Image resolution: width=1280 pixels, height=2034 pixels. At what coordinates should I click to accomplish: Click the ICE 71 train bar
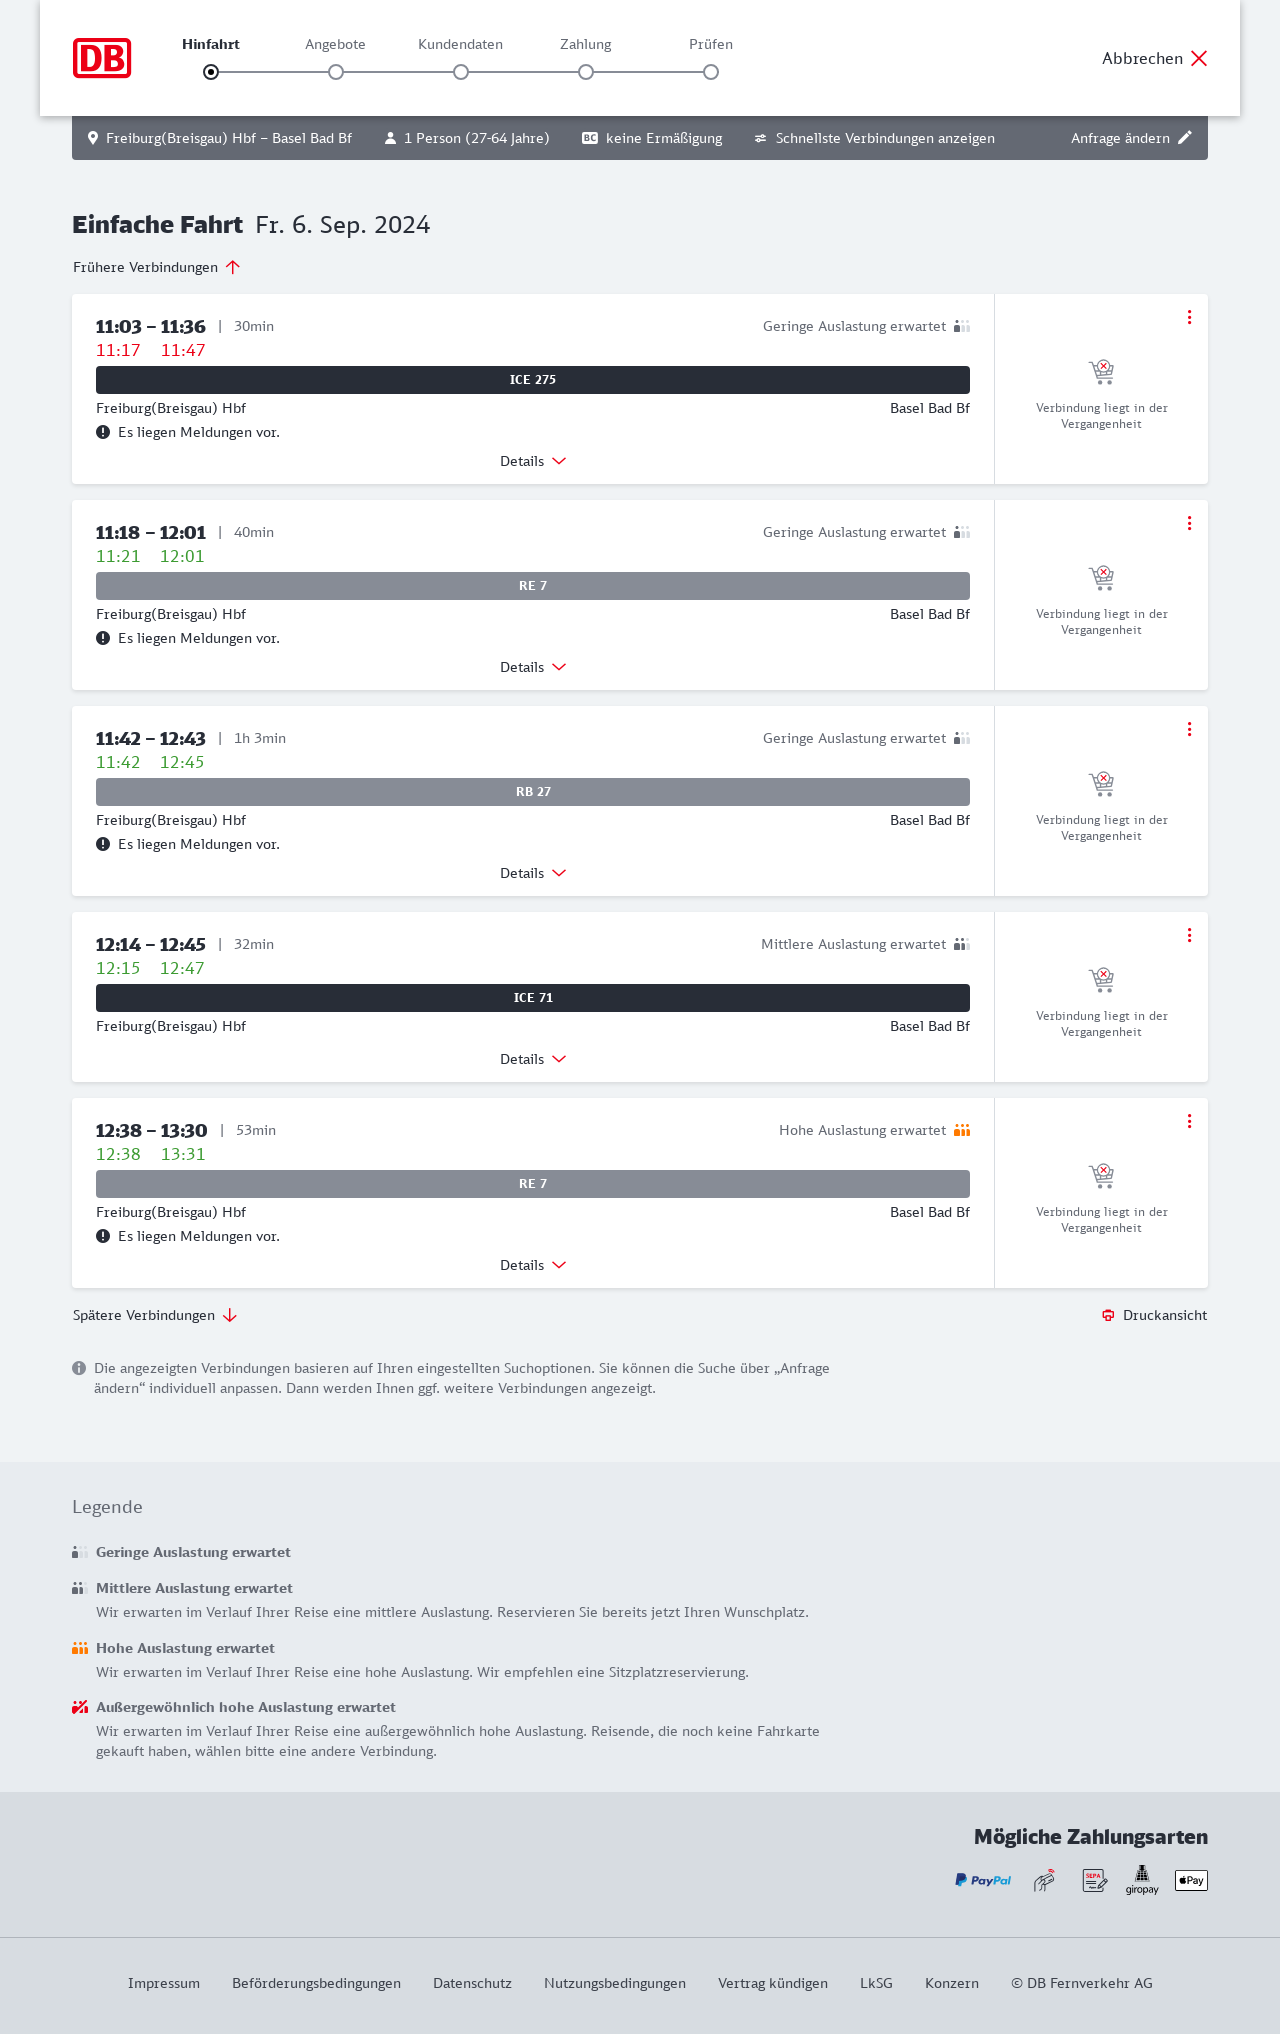533,998
